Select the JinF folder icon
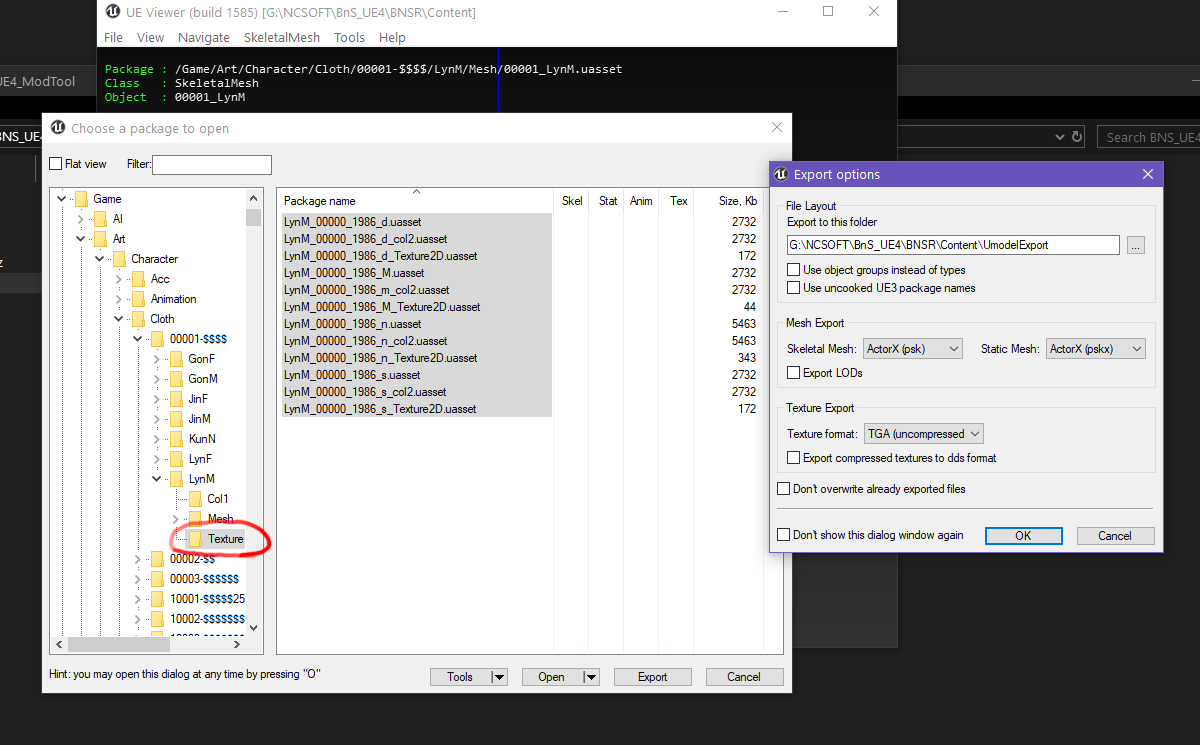Image resolution: width=1200 pixels, height=745 pixels. click(x=176, y=399)
